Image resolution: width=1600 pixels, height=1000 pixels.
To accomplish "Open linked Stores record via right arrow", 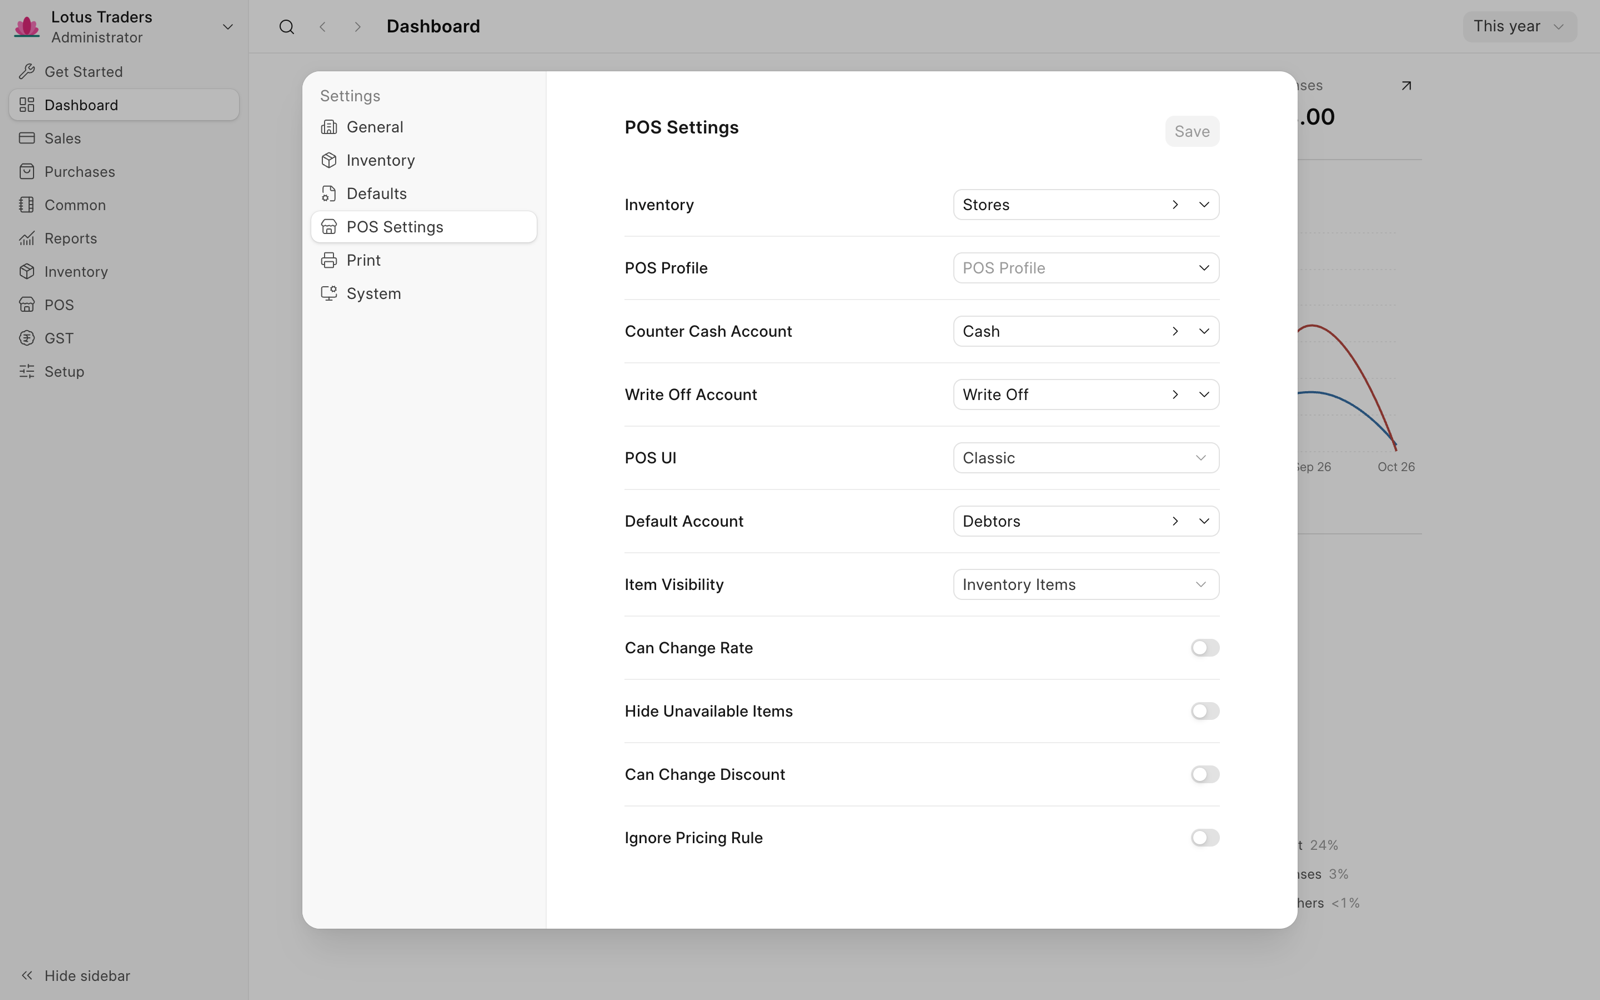I will [x=1175, y=205].
